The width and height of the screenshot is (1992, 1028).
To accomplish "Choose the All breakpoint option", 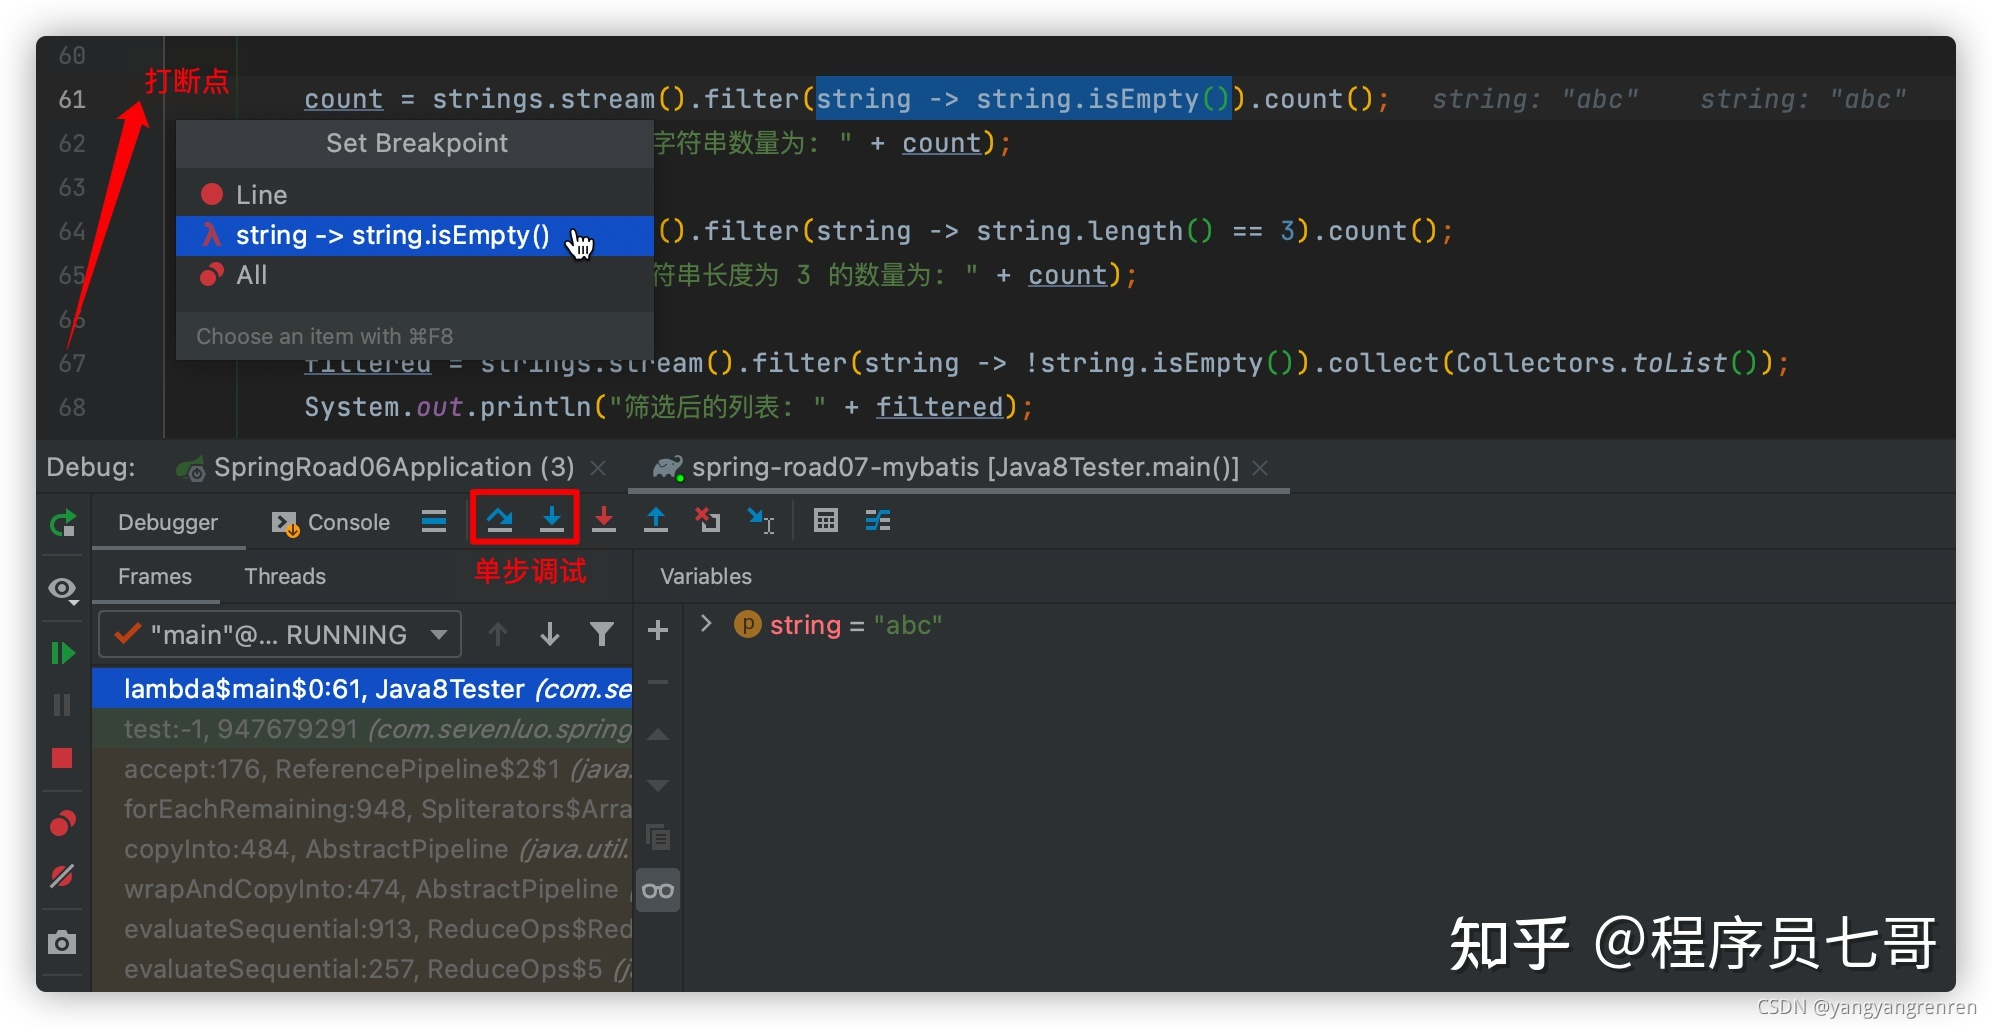I will [x=415, y=275].
